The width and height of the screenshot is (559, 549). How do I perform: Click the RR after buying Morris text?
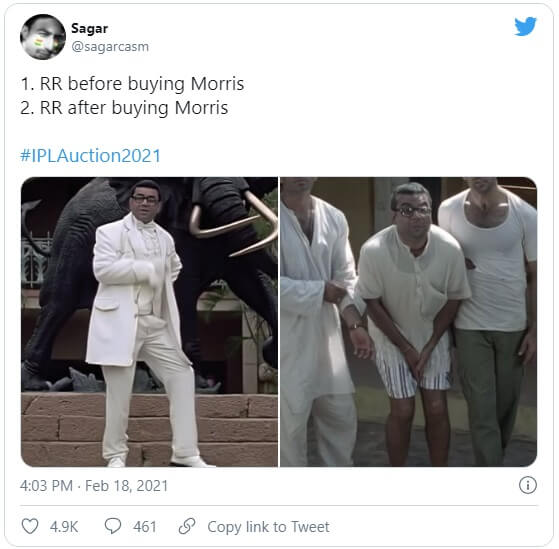click(134, 108)
